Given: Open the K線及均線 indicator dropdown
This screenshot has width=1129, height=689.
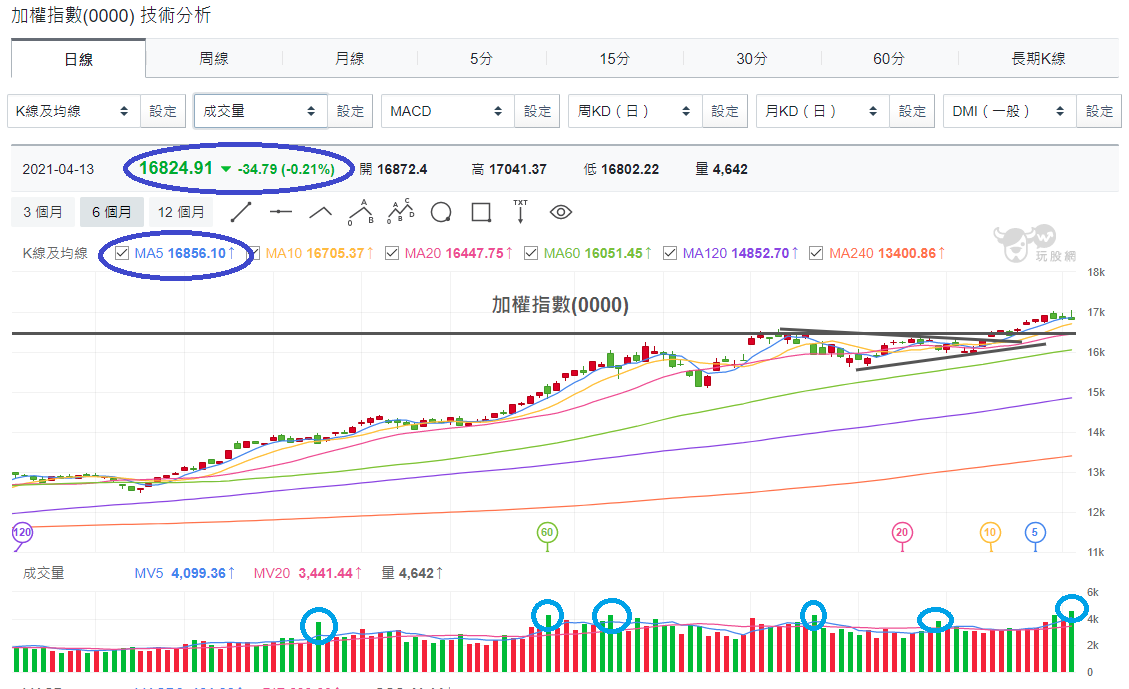Looking at the screenshot, I should 73,111.
